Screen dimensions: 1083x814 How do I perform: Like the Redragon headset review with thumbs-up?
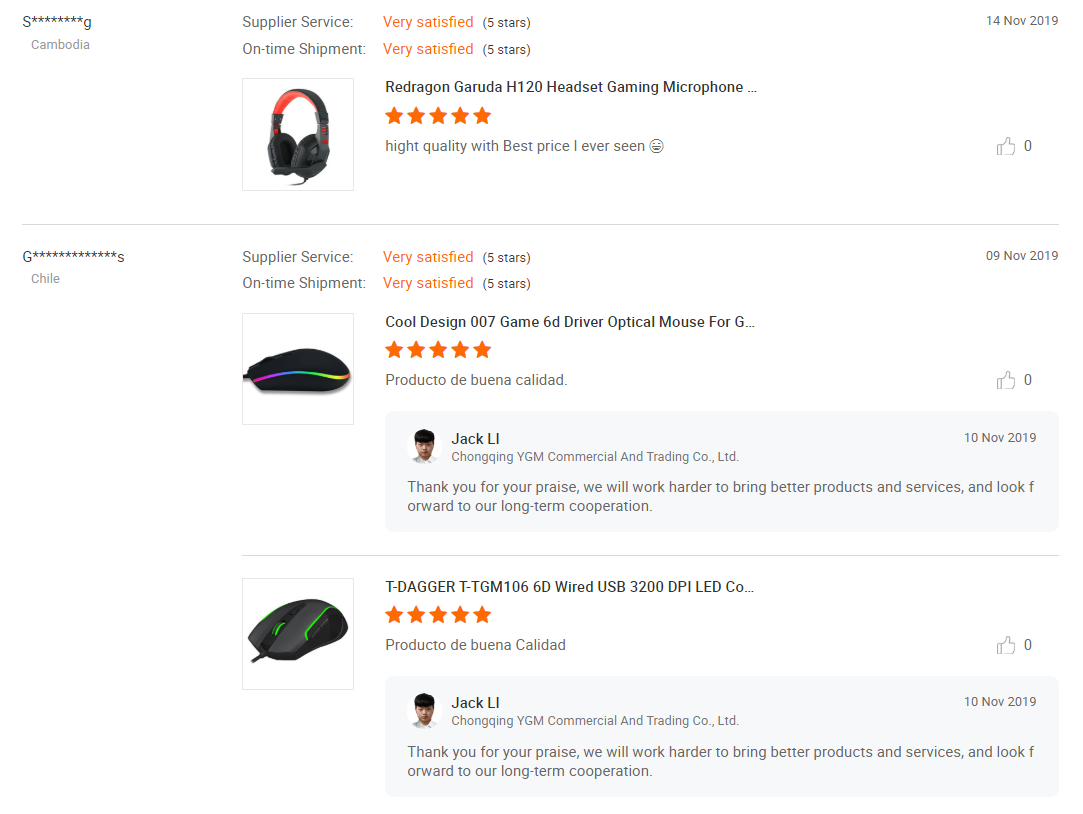(1005, 147)
